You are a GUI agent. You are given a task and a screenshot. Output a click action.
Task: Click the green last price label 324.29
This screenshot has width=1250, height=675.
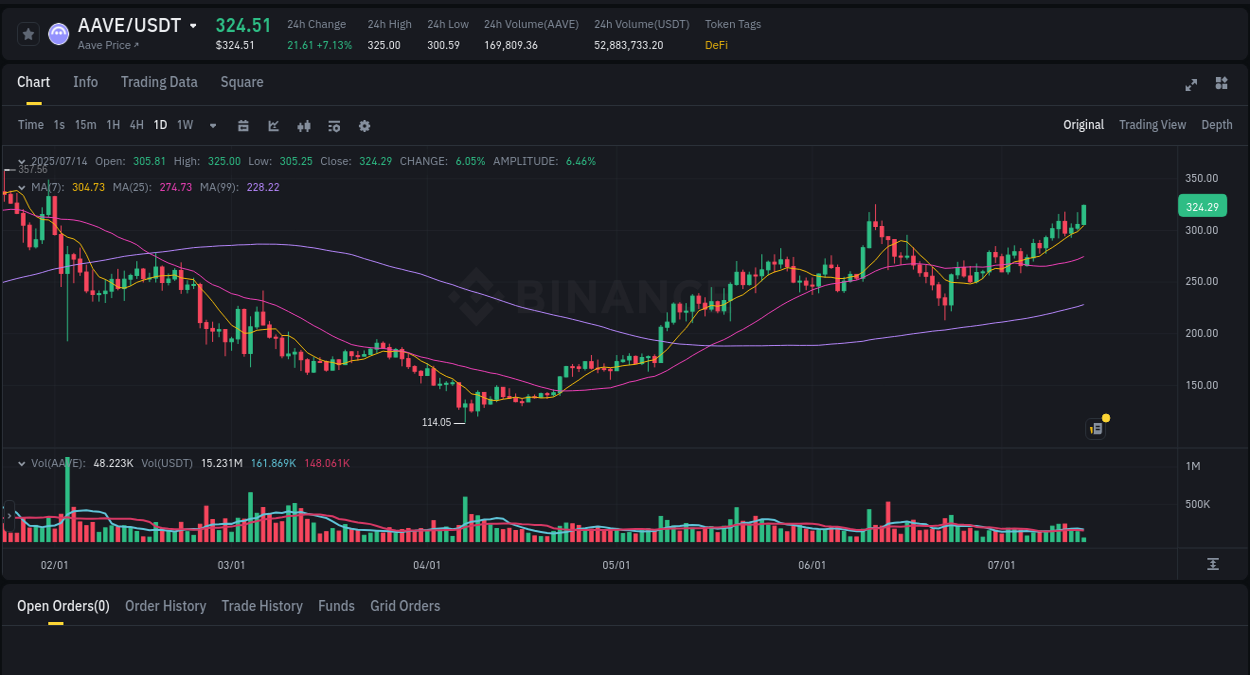(x=1201, y=206)
